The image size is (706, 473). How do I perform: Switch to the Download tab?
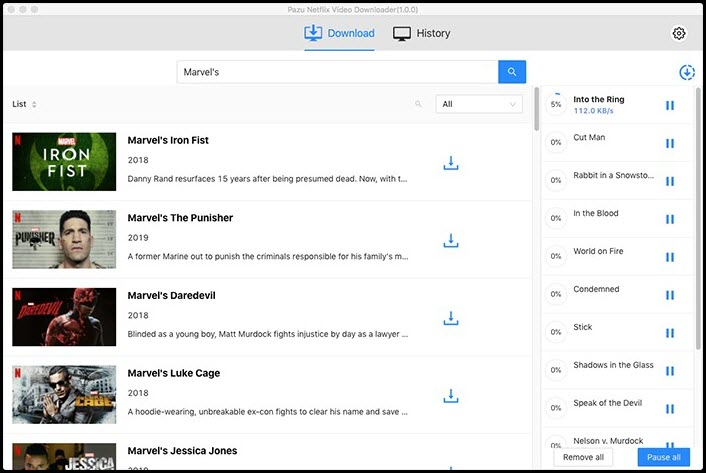coord(339,33)
